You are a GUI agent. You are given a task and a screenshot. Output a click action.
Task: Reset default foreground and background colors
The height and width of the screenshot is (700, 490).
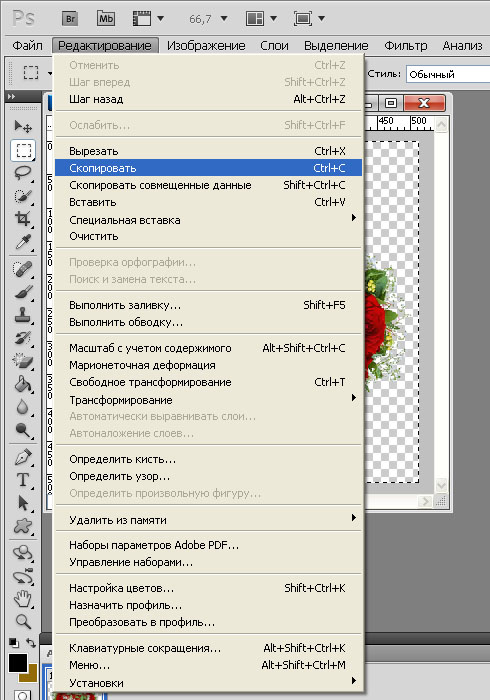click(x=14, y=643)
